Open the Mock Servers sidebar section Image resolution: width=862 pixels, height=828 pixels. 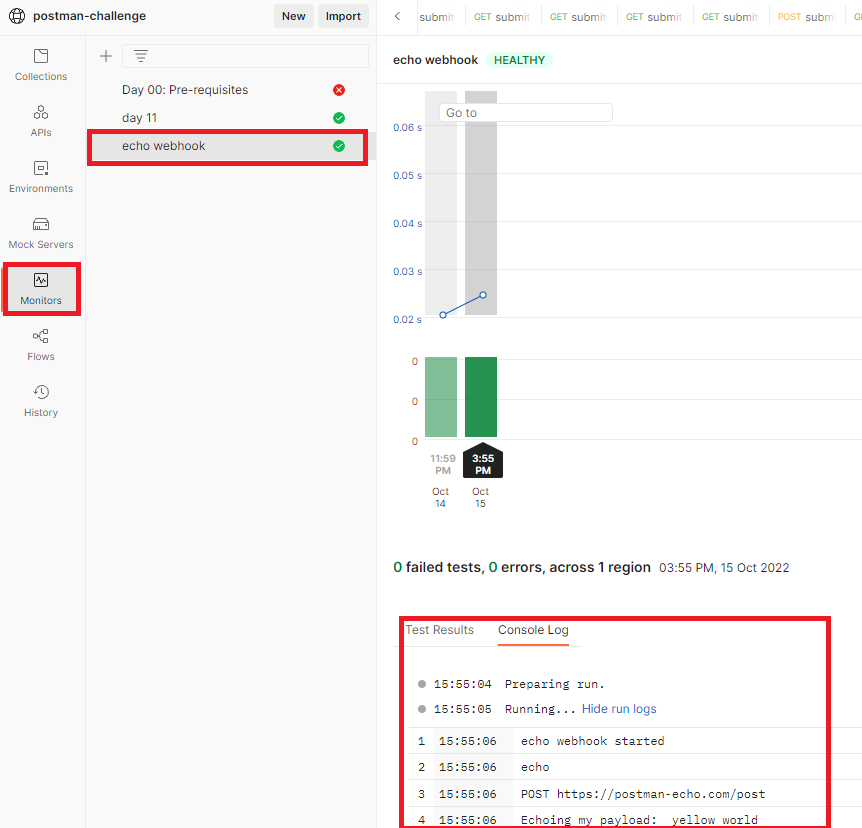[41, 233]
